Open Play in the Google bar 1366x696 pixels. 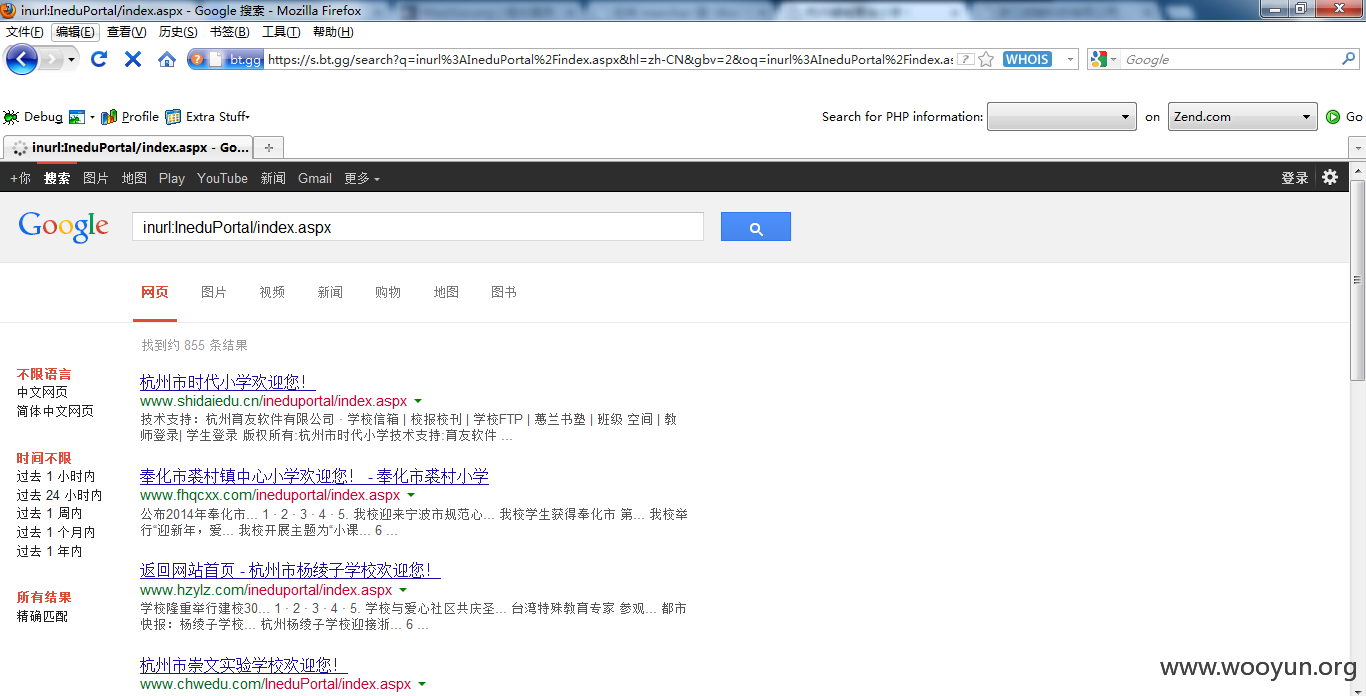[172, 178]
